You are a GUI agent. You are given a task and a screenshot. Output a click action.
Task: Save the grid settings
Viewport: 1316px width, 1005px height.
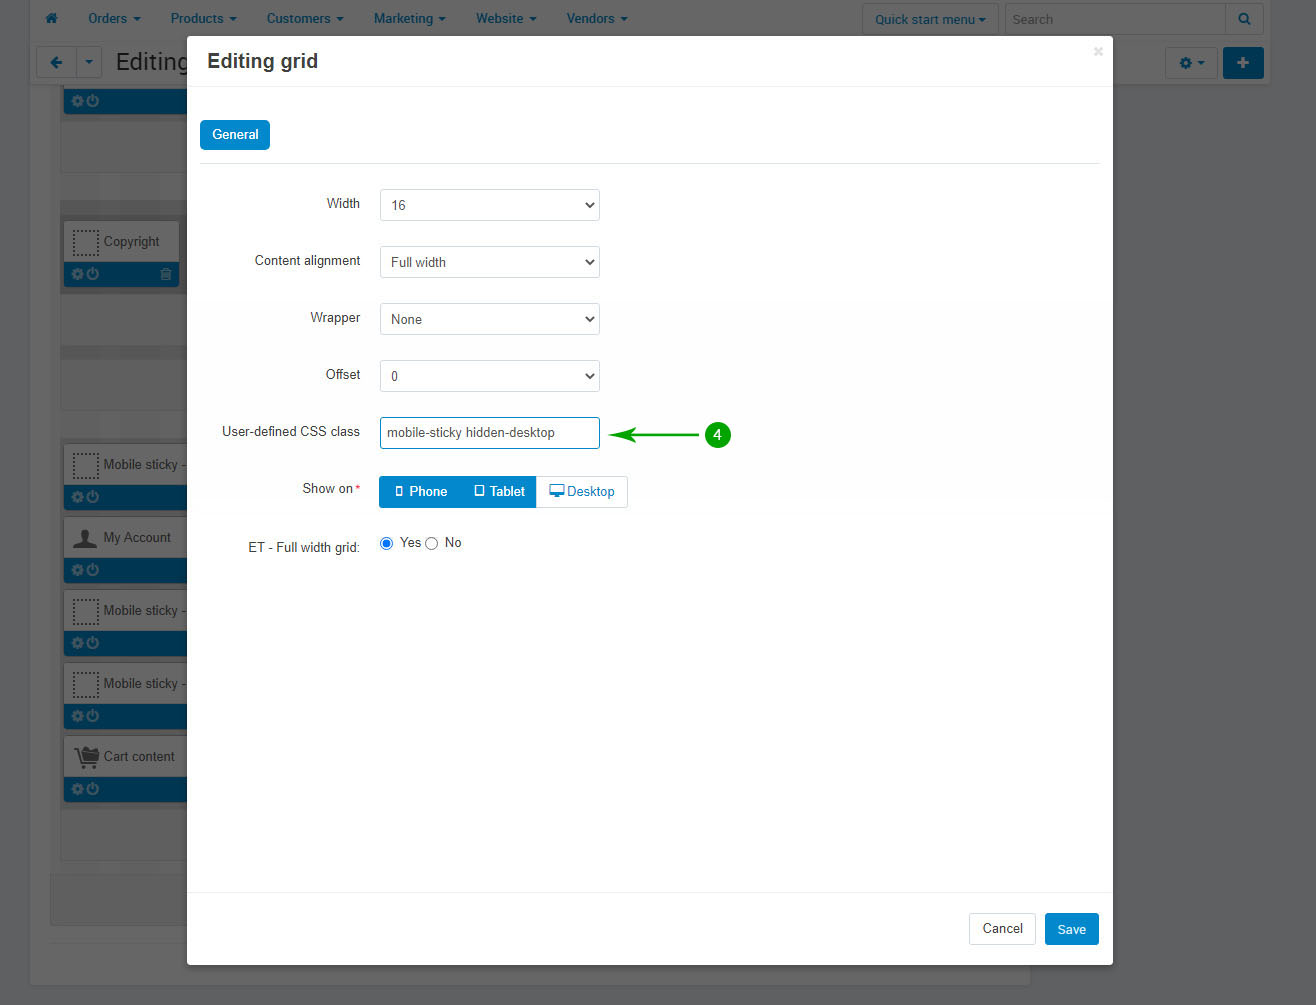point(1071,929)
